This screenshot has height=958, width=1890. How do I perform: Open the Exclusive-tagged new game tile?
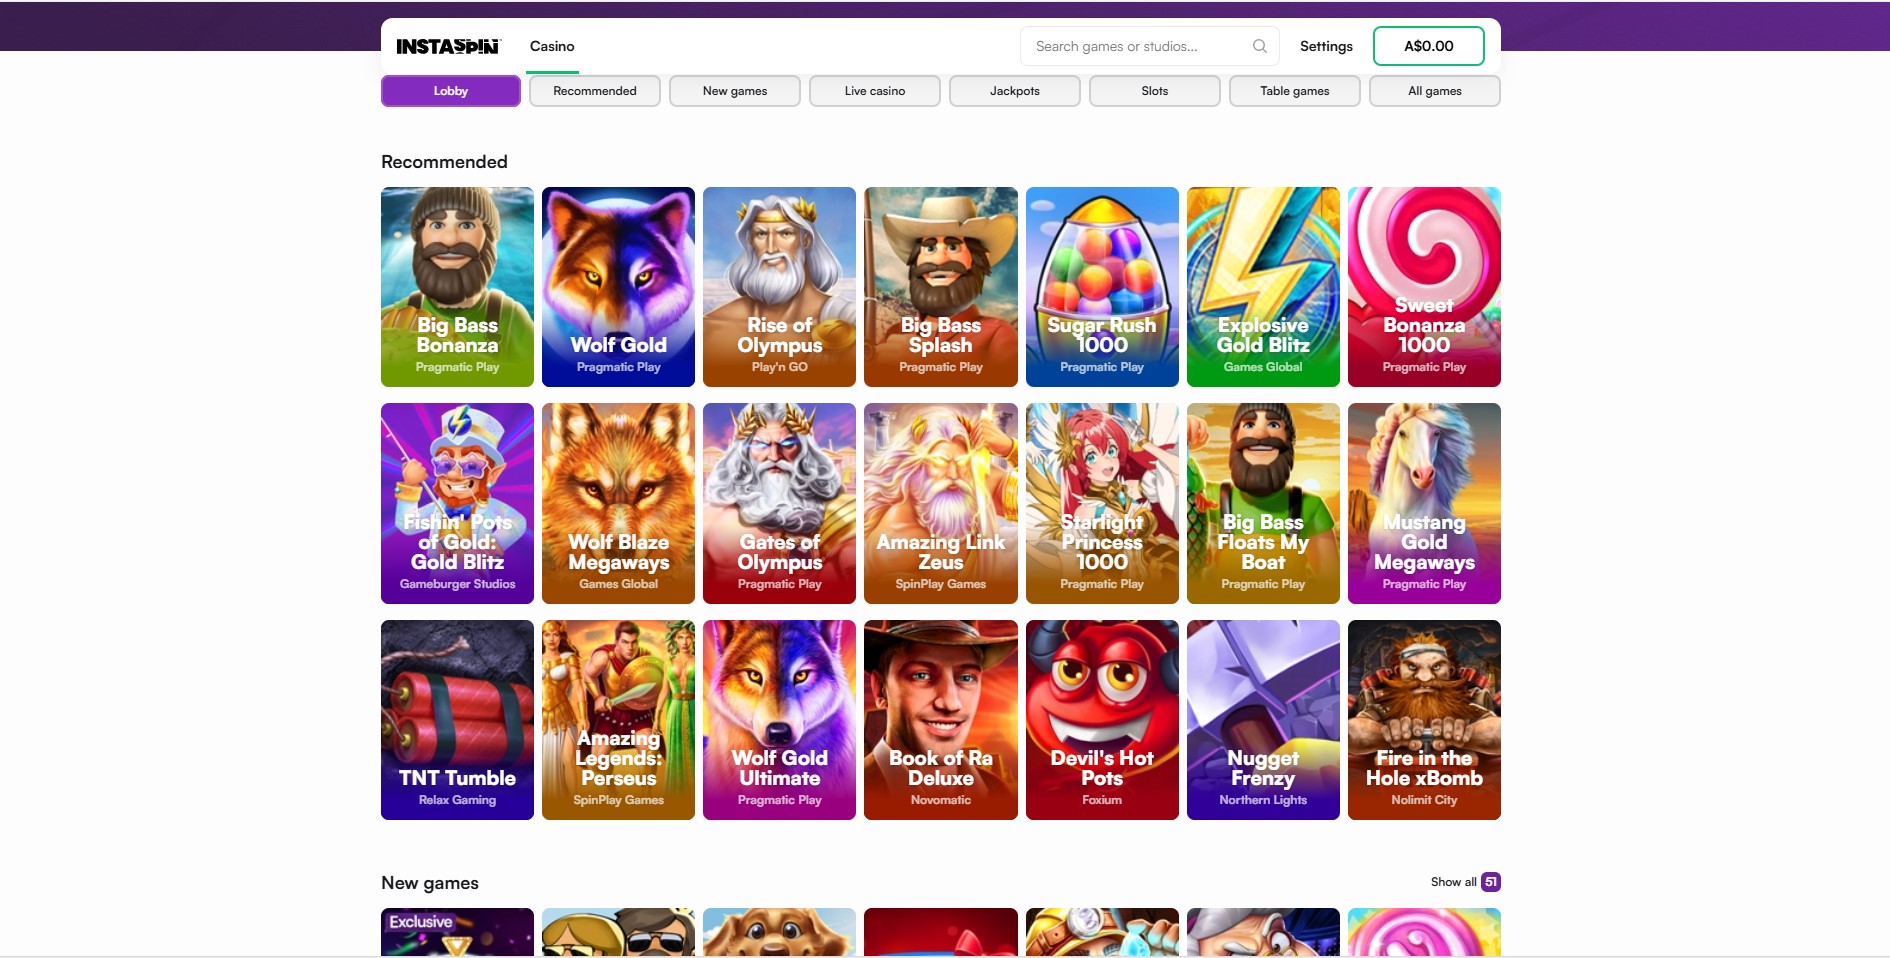coord(457,932)
